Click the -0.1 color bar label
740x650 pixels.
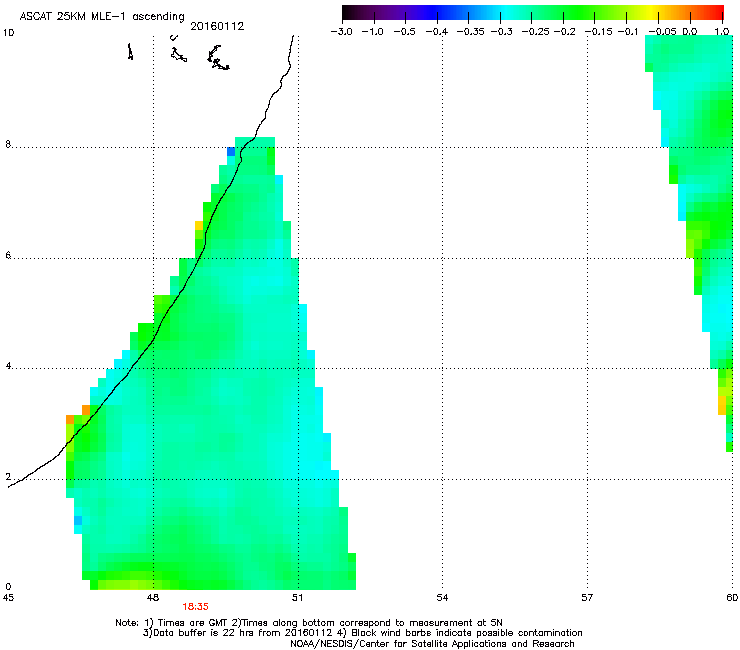coord(628,32)
